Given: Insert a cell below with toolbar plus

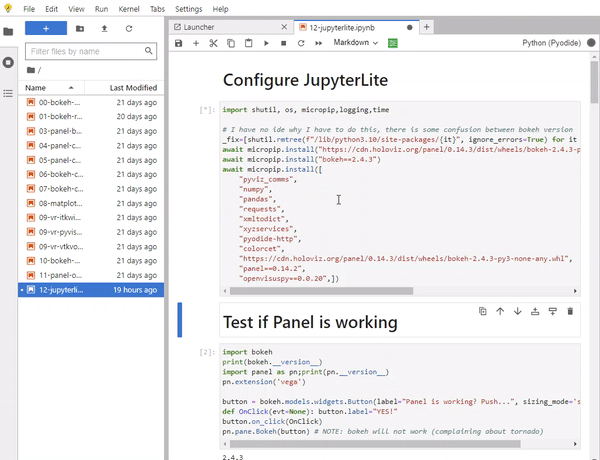Looking at the screenshot, I should 196,43.
